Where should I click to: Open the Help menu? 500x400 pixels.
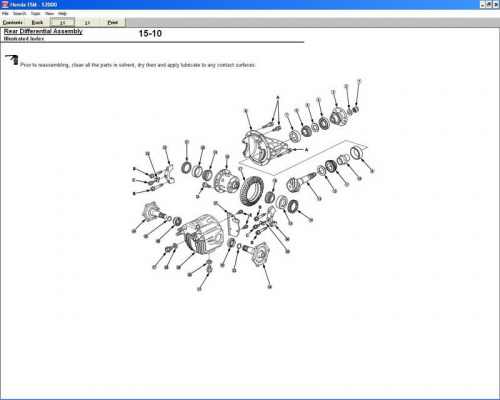click(62, 14)
